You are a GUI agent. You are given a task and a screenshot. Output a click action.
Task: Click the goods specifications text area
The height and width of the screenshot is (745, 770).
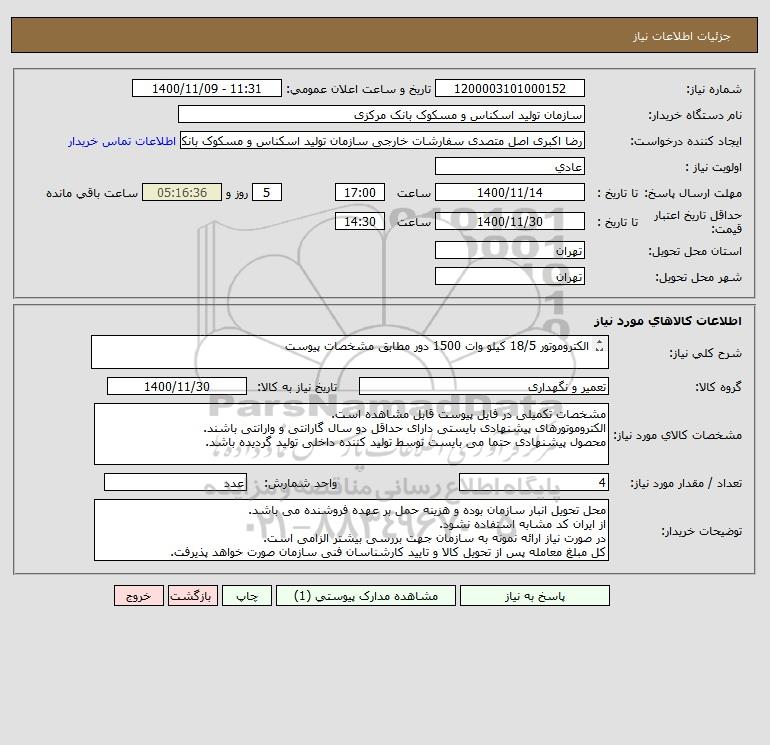click(x=351, y=434)
